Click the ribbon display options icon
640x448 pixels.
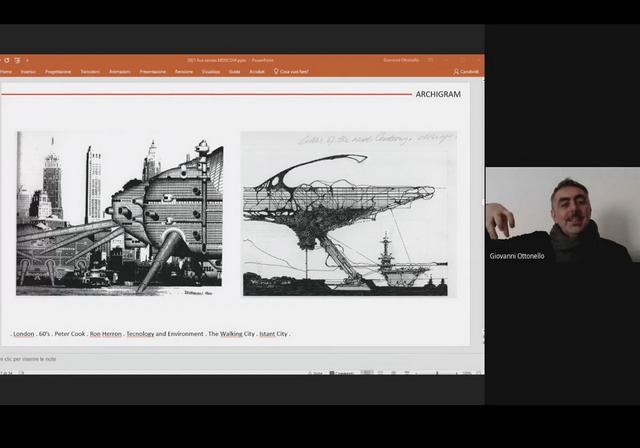click(432, 60)
